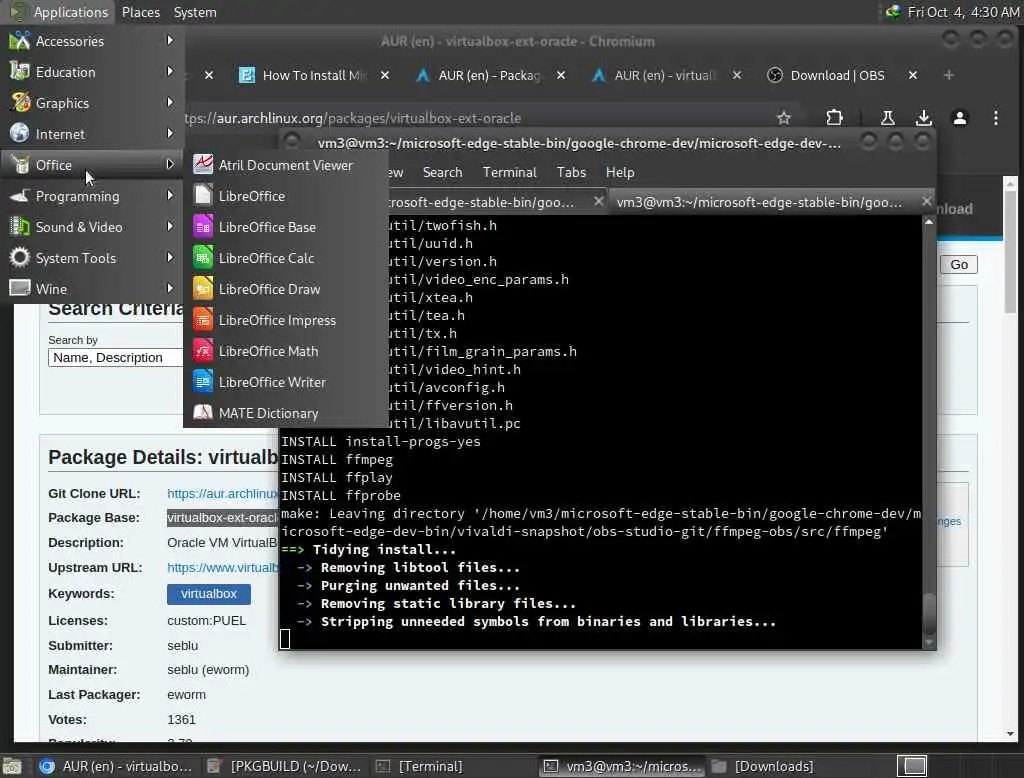Expand the Internet category

pos(92,134)
